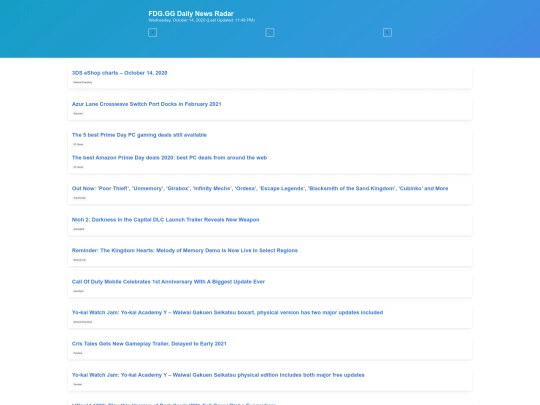The width and height of the screenshot is (540, 405).
Task: Click the rightmost square icon in header
Action: click(387, 32)
